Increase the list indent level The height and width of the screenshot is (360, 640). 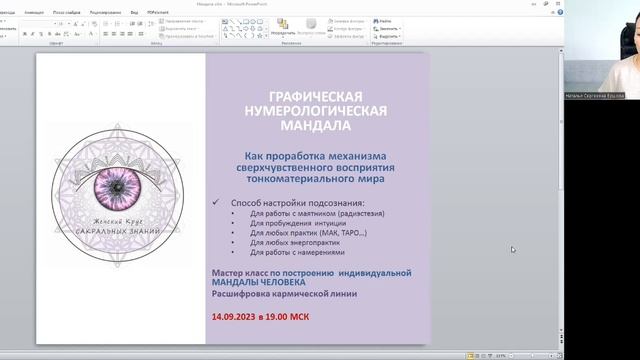pyautogui.click(x=140, y=24)
